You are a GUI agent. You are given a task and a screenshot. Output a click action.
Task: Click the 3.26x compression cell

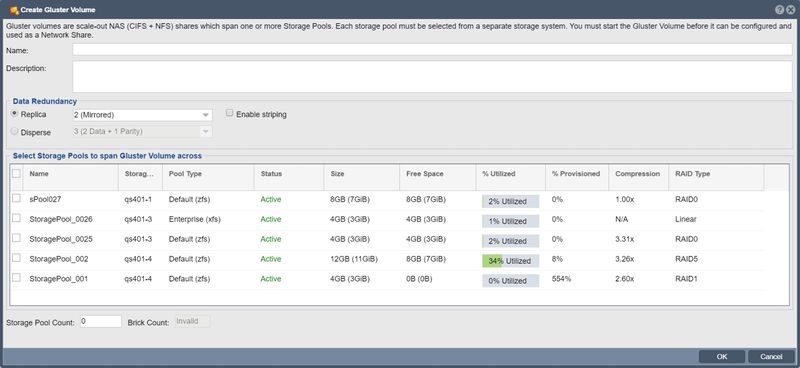coord(624,259)
